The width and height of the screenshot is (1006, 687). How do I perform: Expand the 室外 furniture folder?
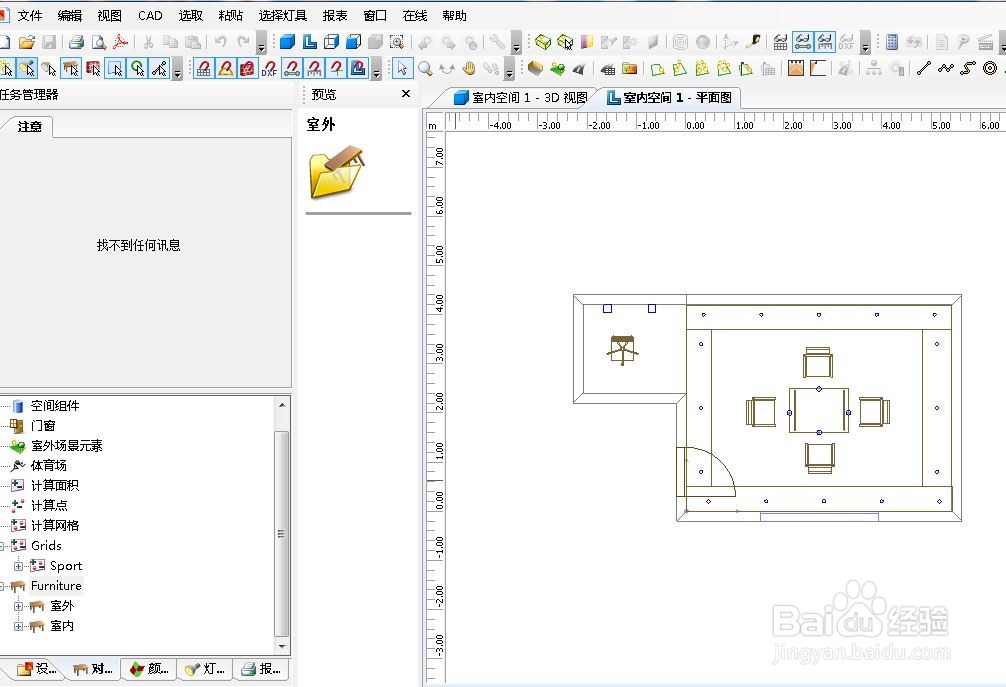19,606
